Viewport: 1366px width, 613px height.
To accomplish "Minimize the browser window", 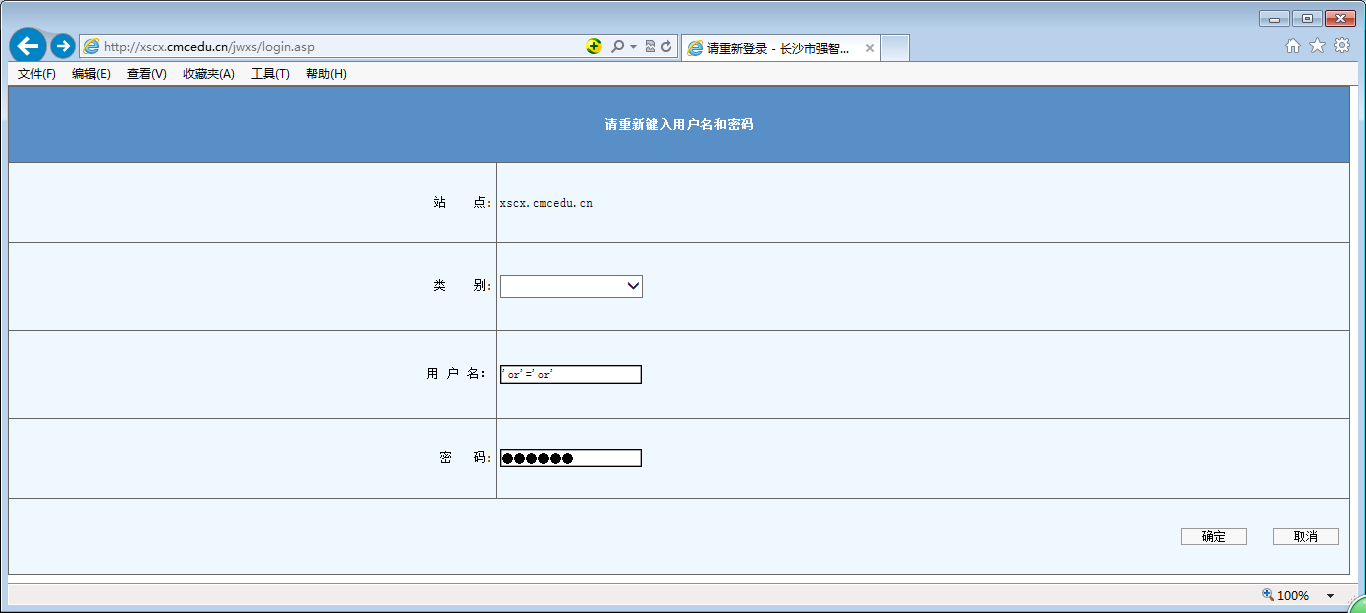I will [x=1274, y=18].
